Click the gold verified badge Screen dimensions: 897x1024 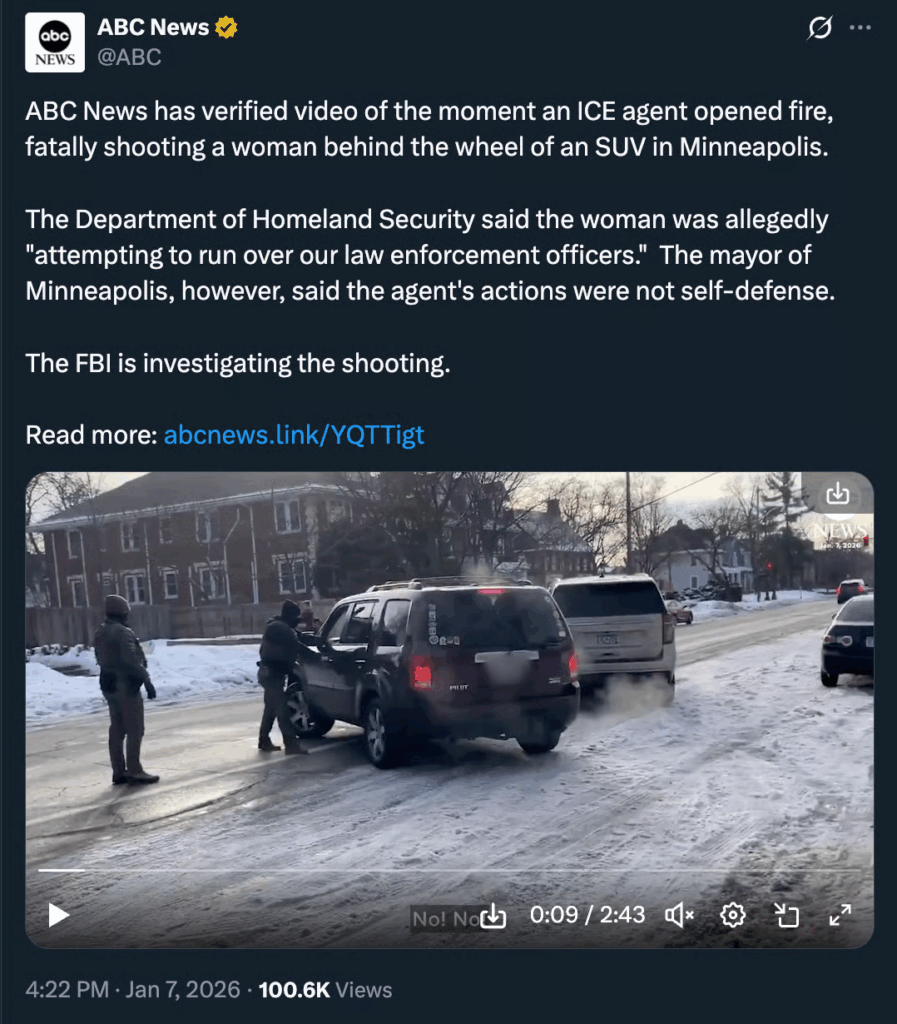pos(226,27)
